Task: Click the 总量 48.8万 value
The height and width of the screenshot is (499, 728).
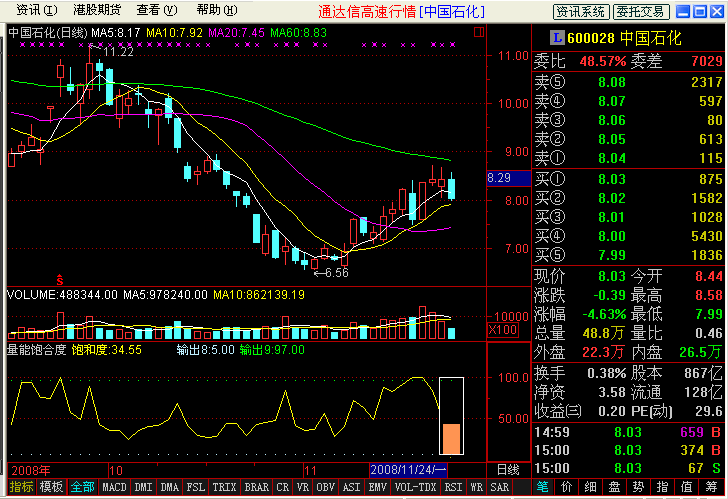Action: pos(603,334)
